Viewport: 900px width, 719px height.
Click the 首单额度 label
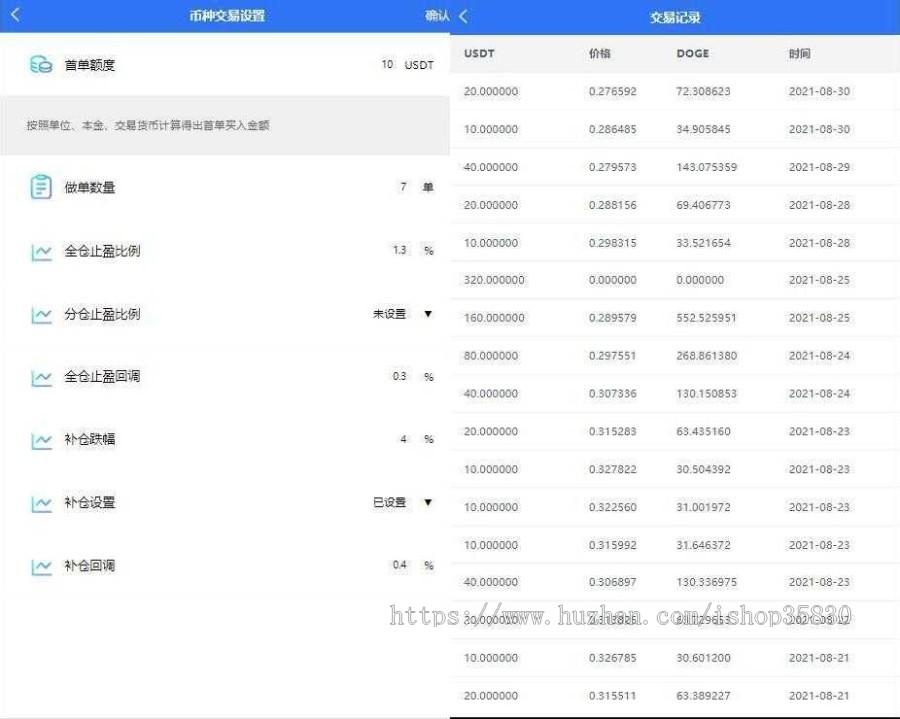tap(90, 65)
